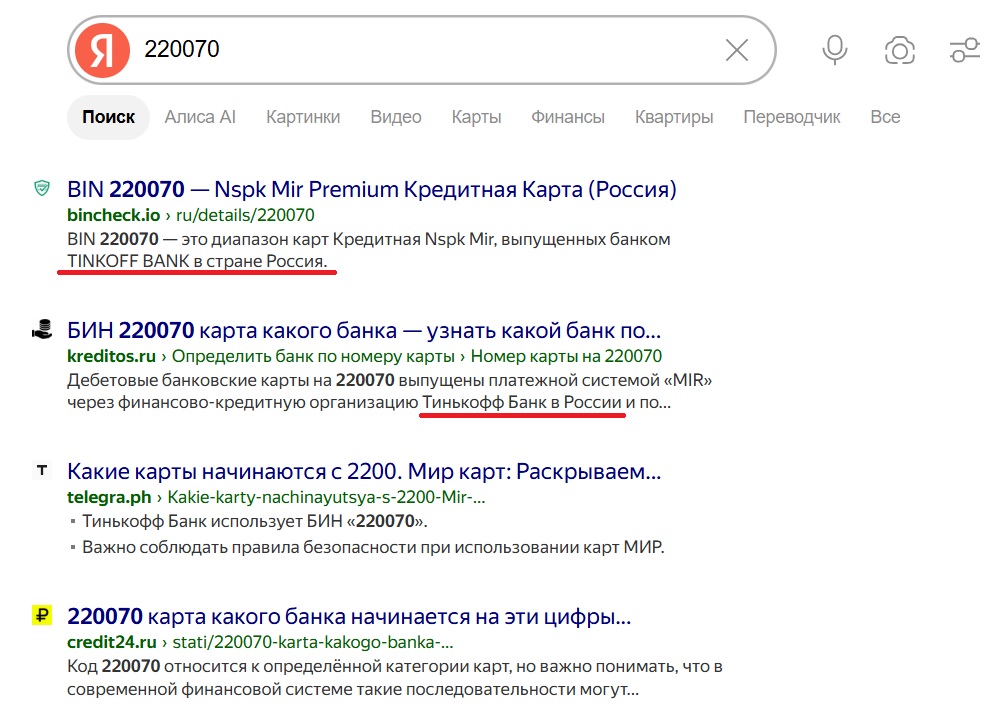Image resolution: width=1008 pixels, height=722 pixels.
Task: Open the stati/220070-karta-kakogo-banka breadcrumb
Action: coord(312,642)
